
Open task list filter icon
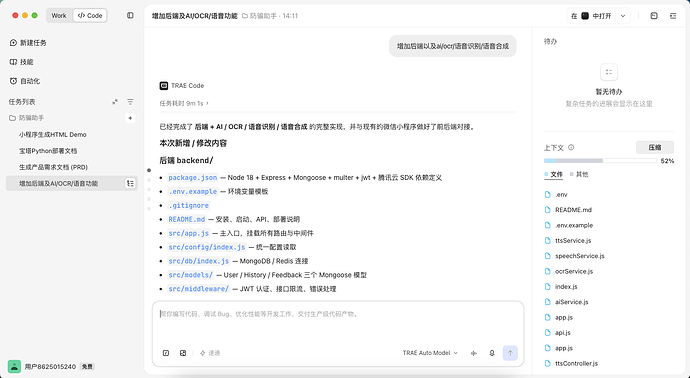tap(130, 102)
